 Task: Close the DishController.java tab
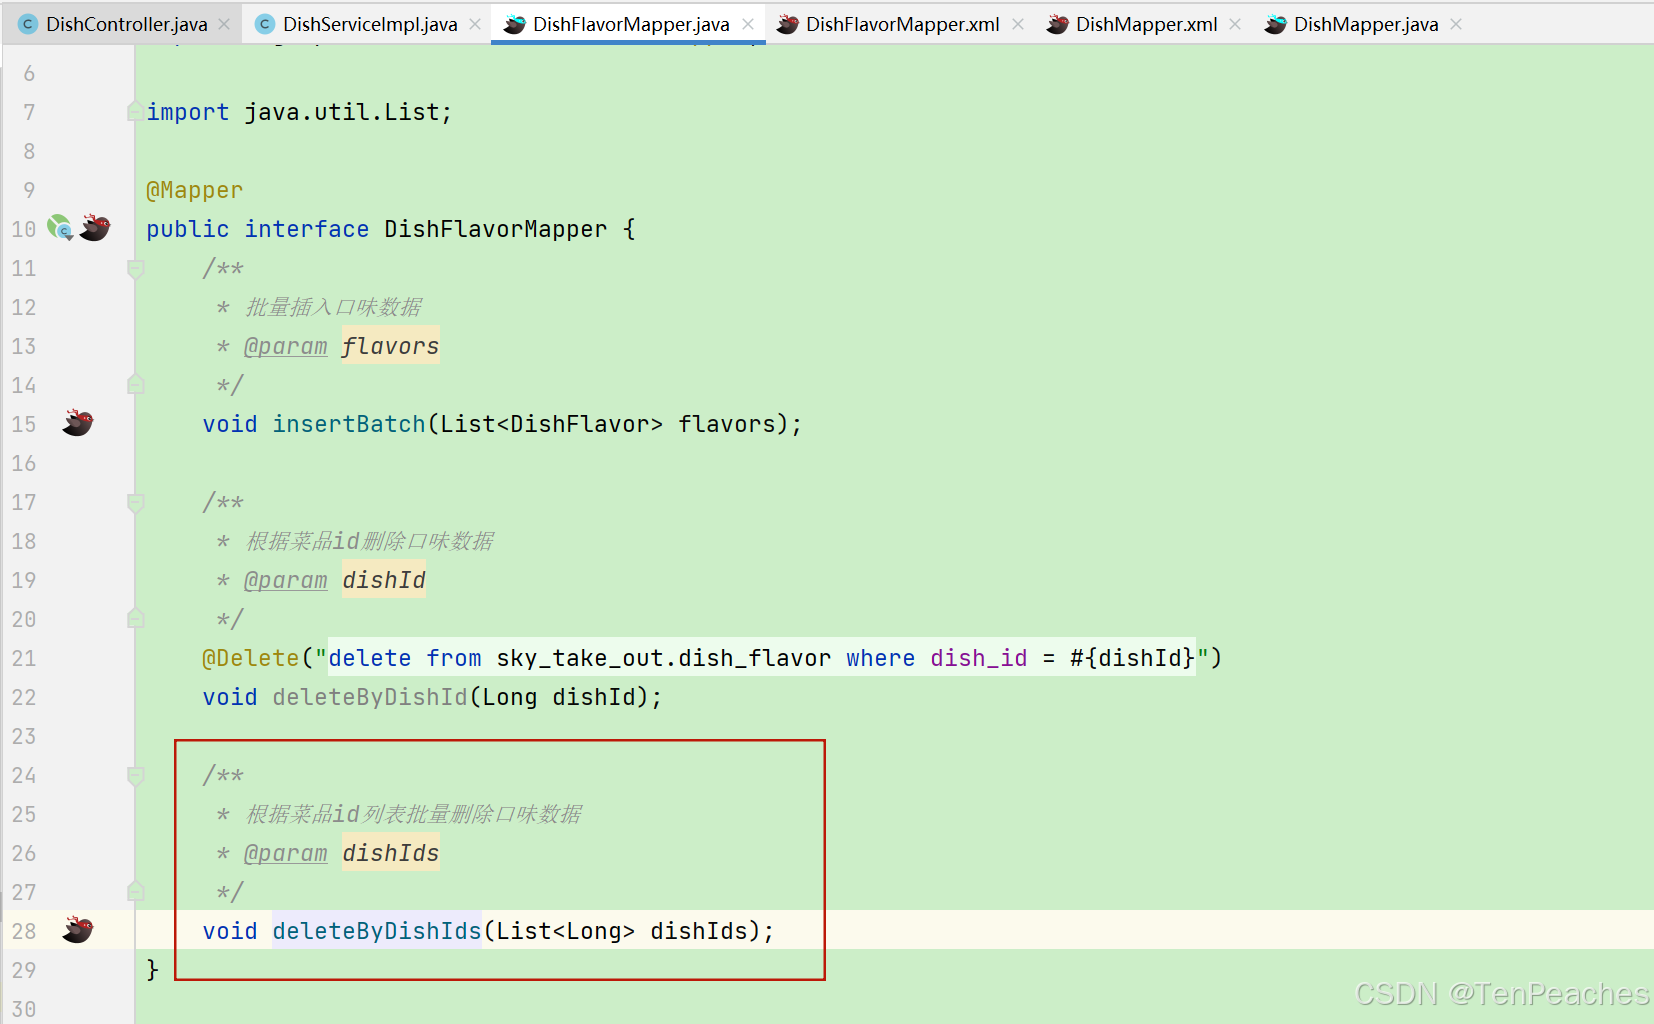click(x=224, y=24)
